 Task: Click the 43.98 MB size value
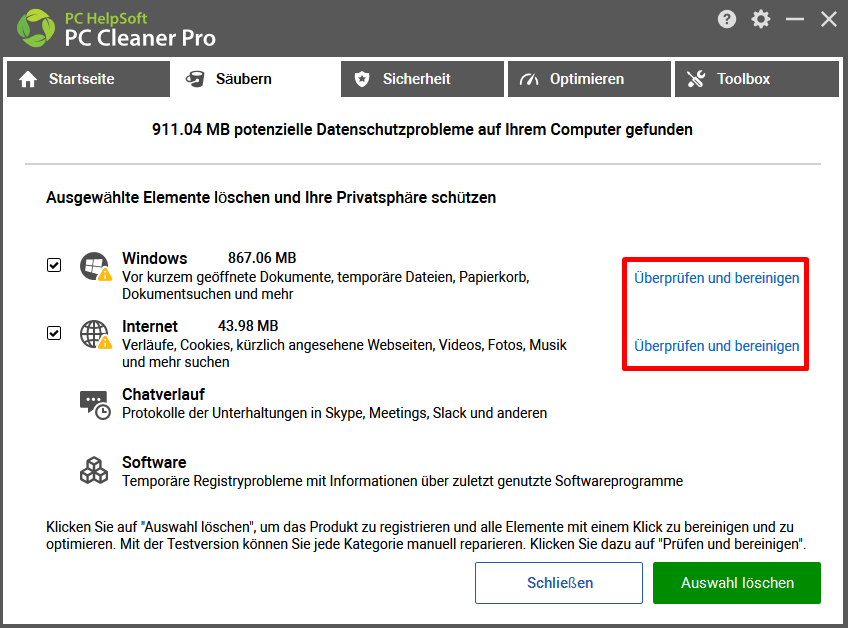pyautogui.click(x=248, y=326)
